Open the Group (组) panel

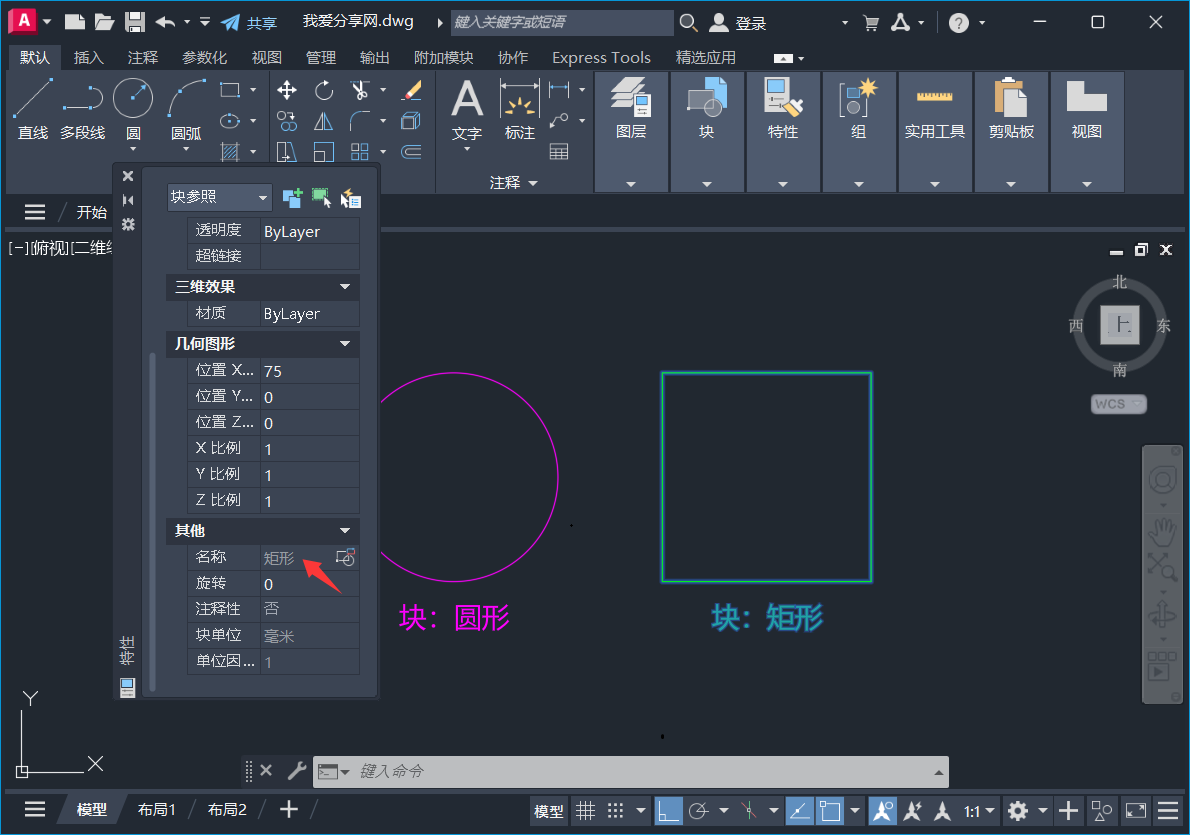point(858,131)
